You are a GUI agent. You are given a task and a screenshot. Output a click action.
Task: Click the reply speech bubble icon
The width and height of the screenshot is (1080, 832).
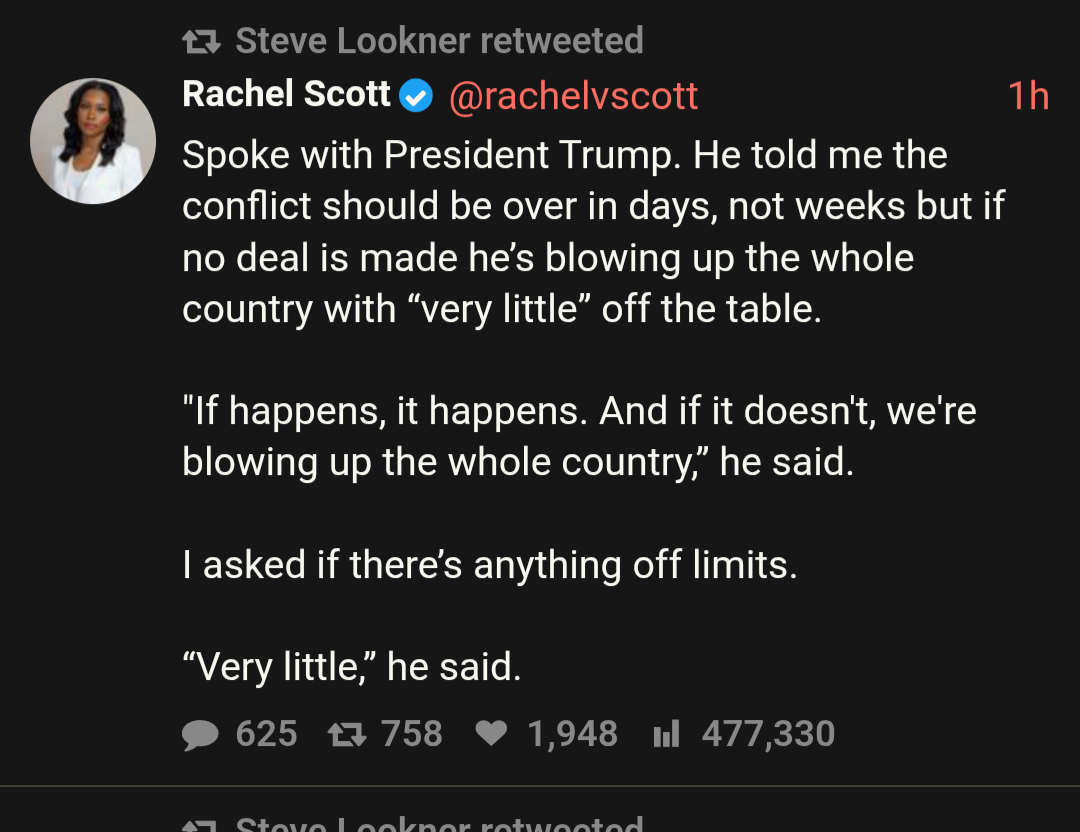201,735
